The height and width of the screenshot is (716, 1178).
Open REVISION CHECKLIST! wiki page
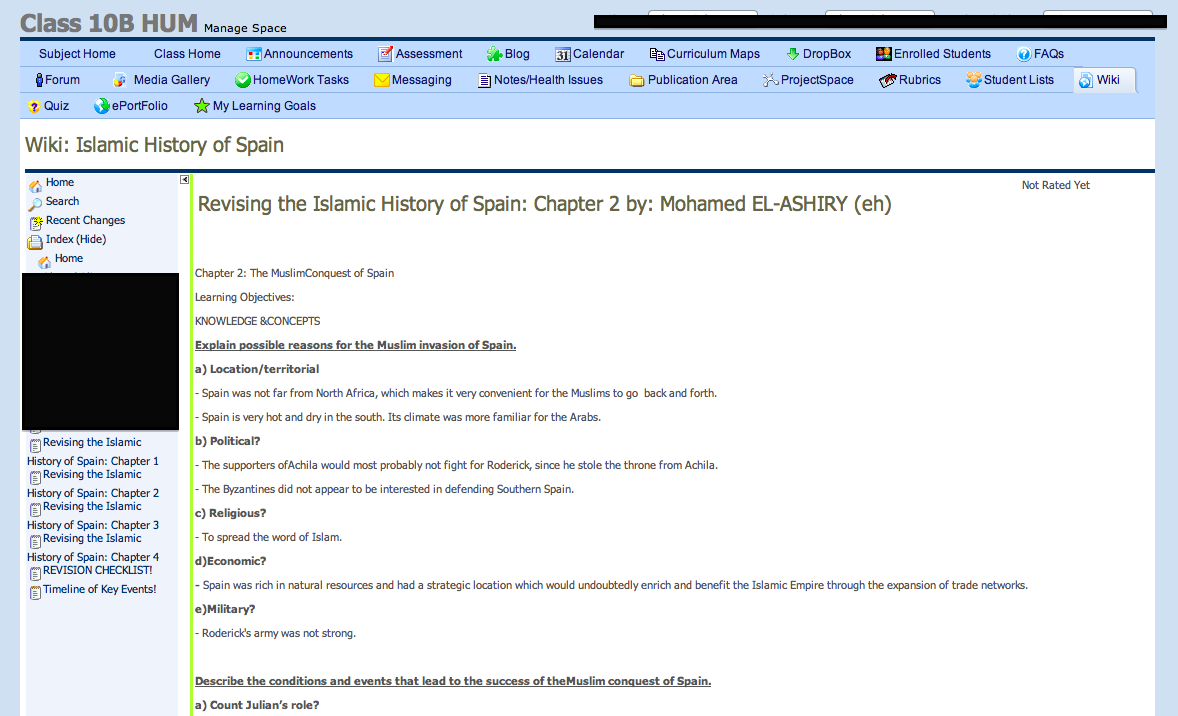coord(97,570)
